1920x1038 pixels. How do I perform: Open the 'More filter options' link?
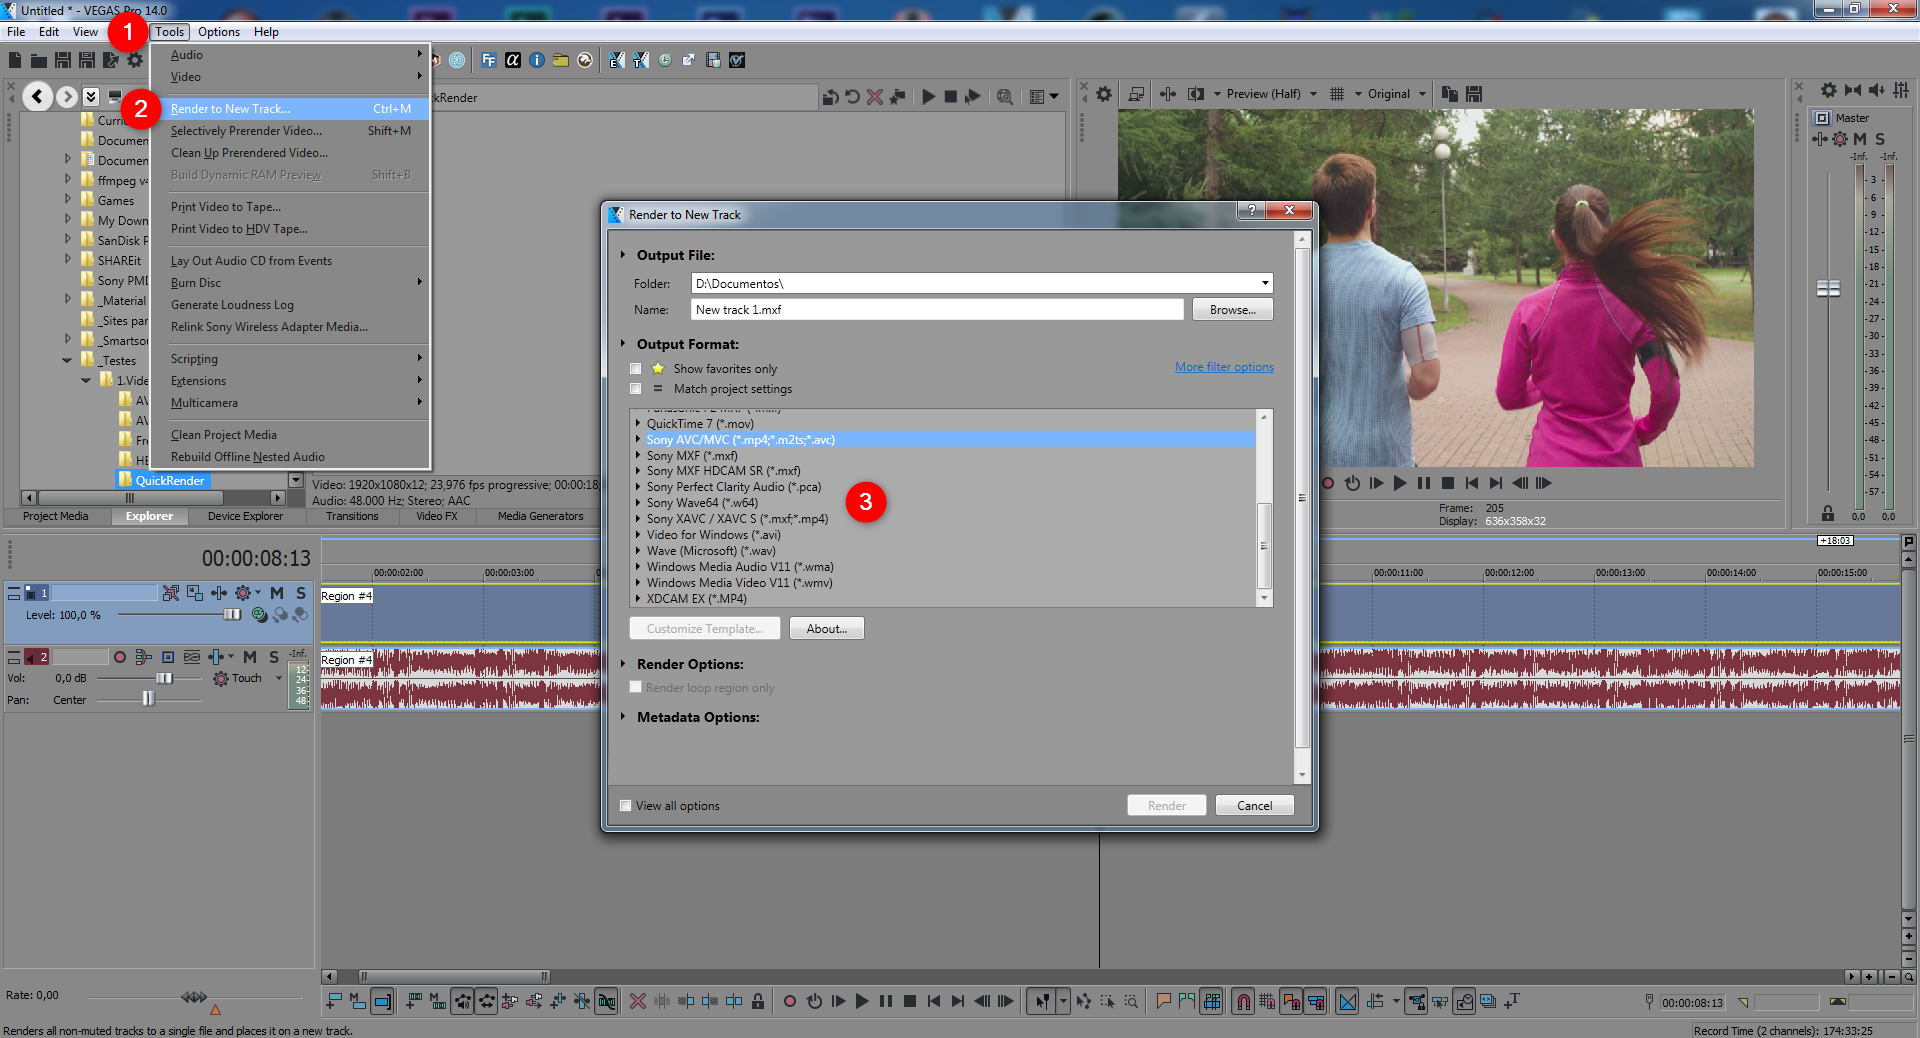click(x=1224, y=368)
